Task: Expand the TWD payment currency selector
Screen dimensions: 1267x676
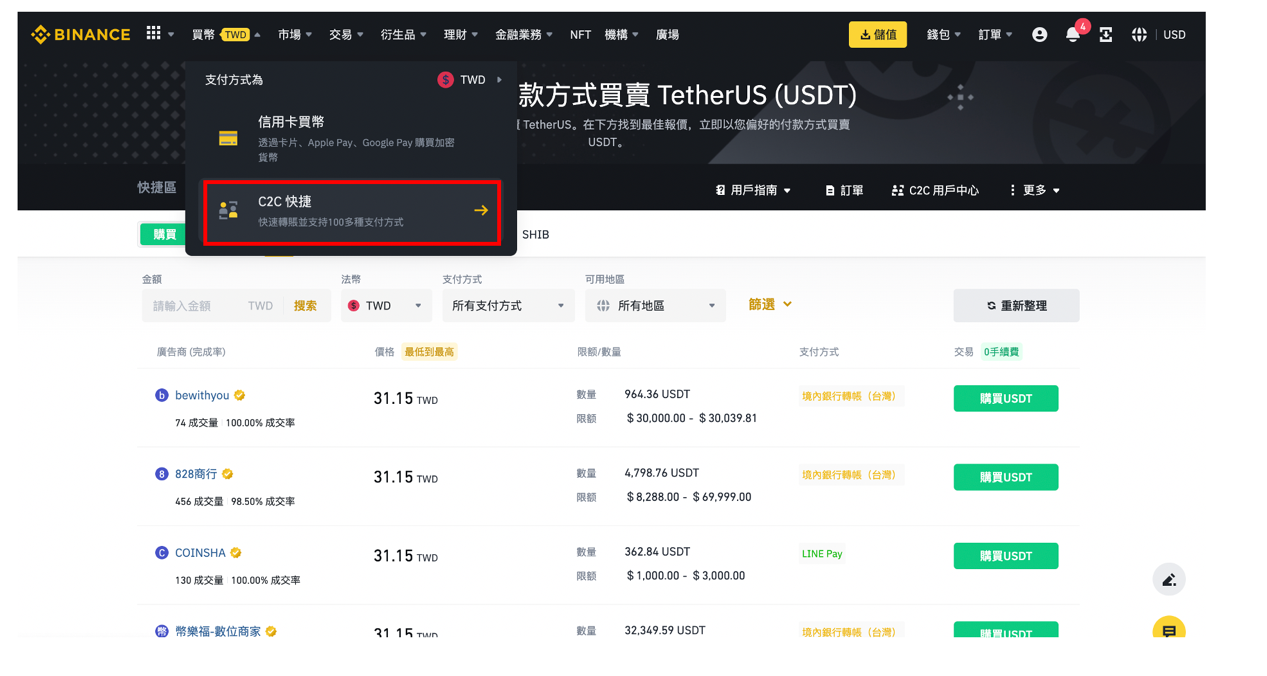Action: pos(470,80)
